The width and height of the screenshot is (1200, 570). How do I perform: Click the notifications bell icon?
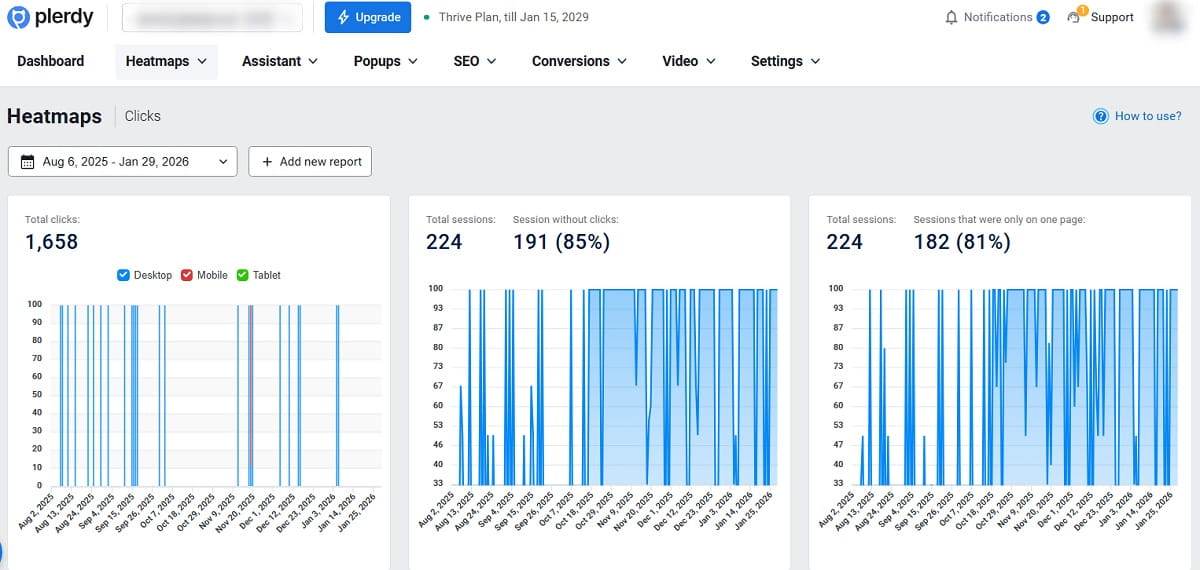pyautogui.click(x=951, y=17)
